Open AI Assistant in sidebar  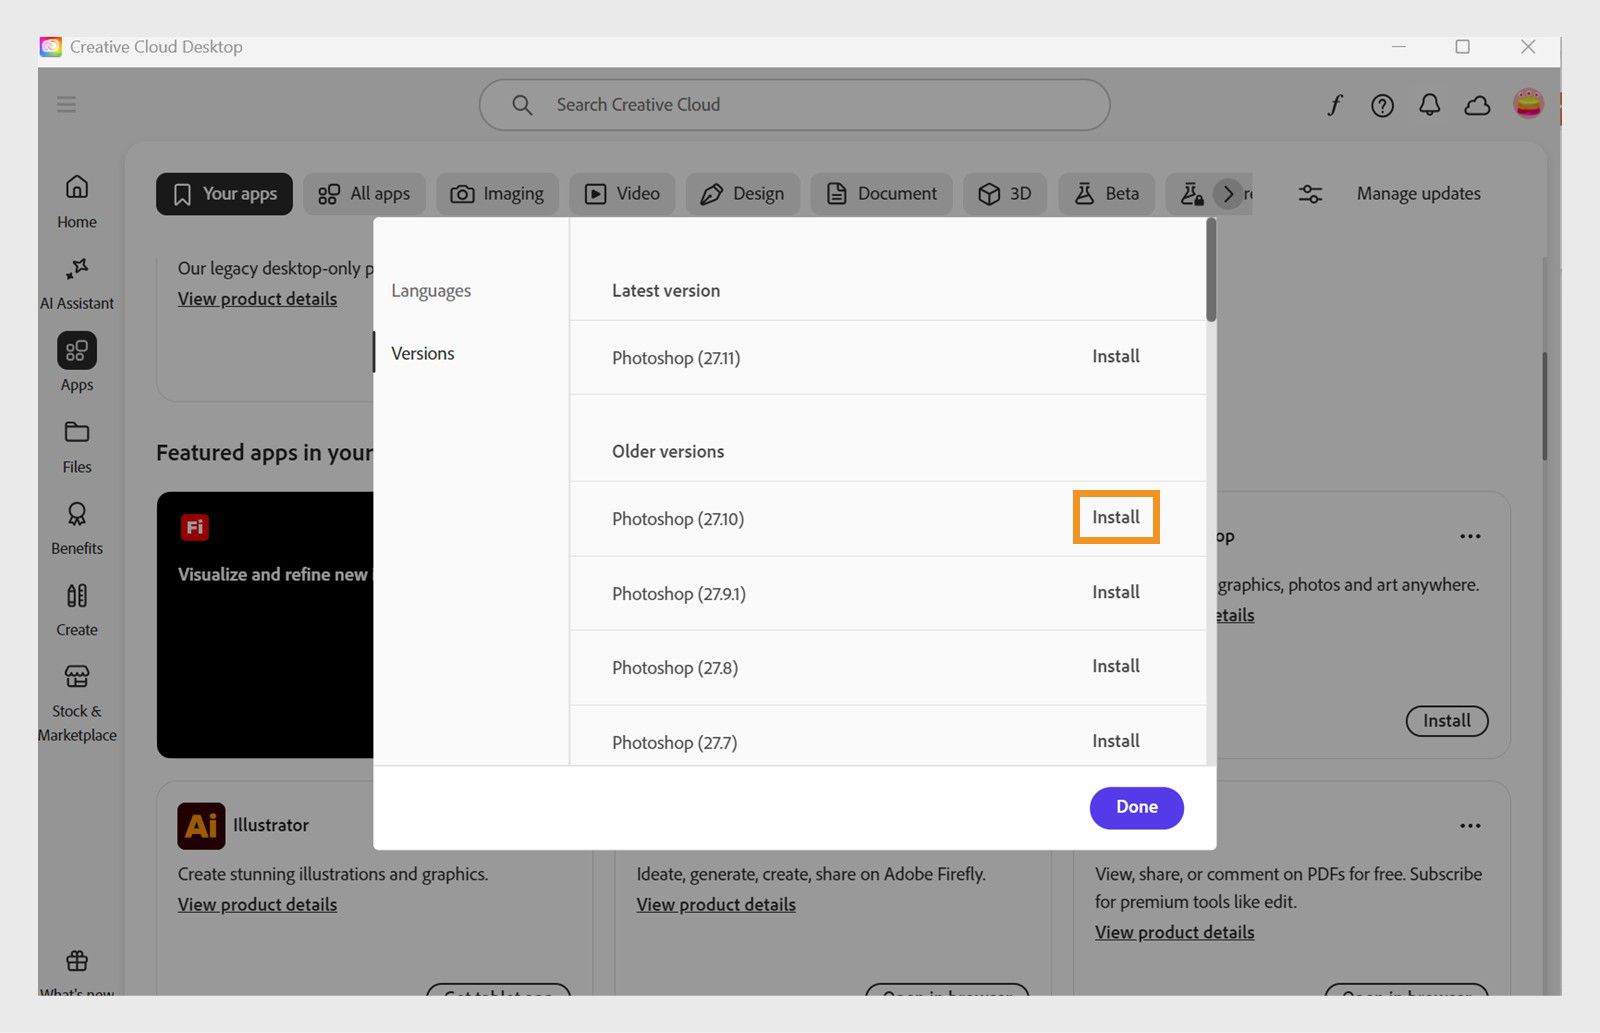click(77, 283)
